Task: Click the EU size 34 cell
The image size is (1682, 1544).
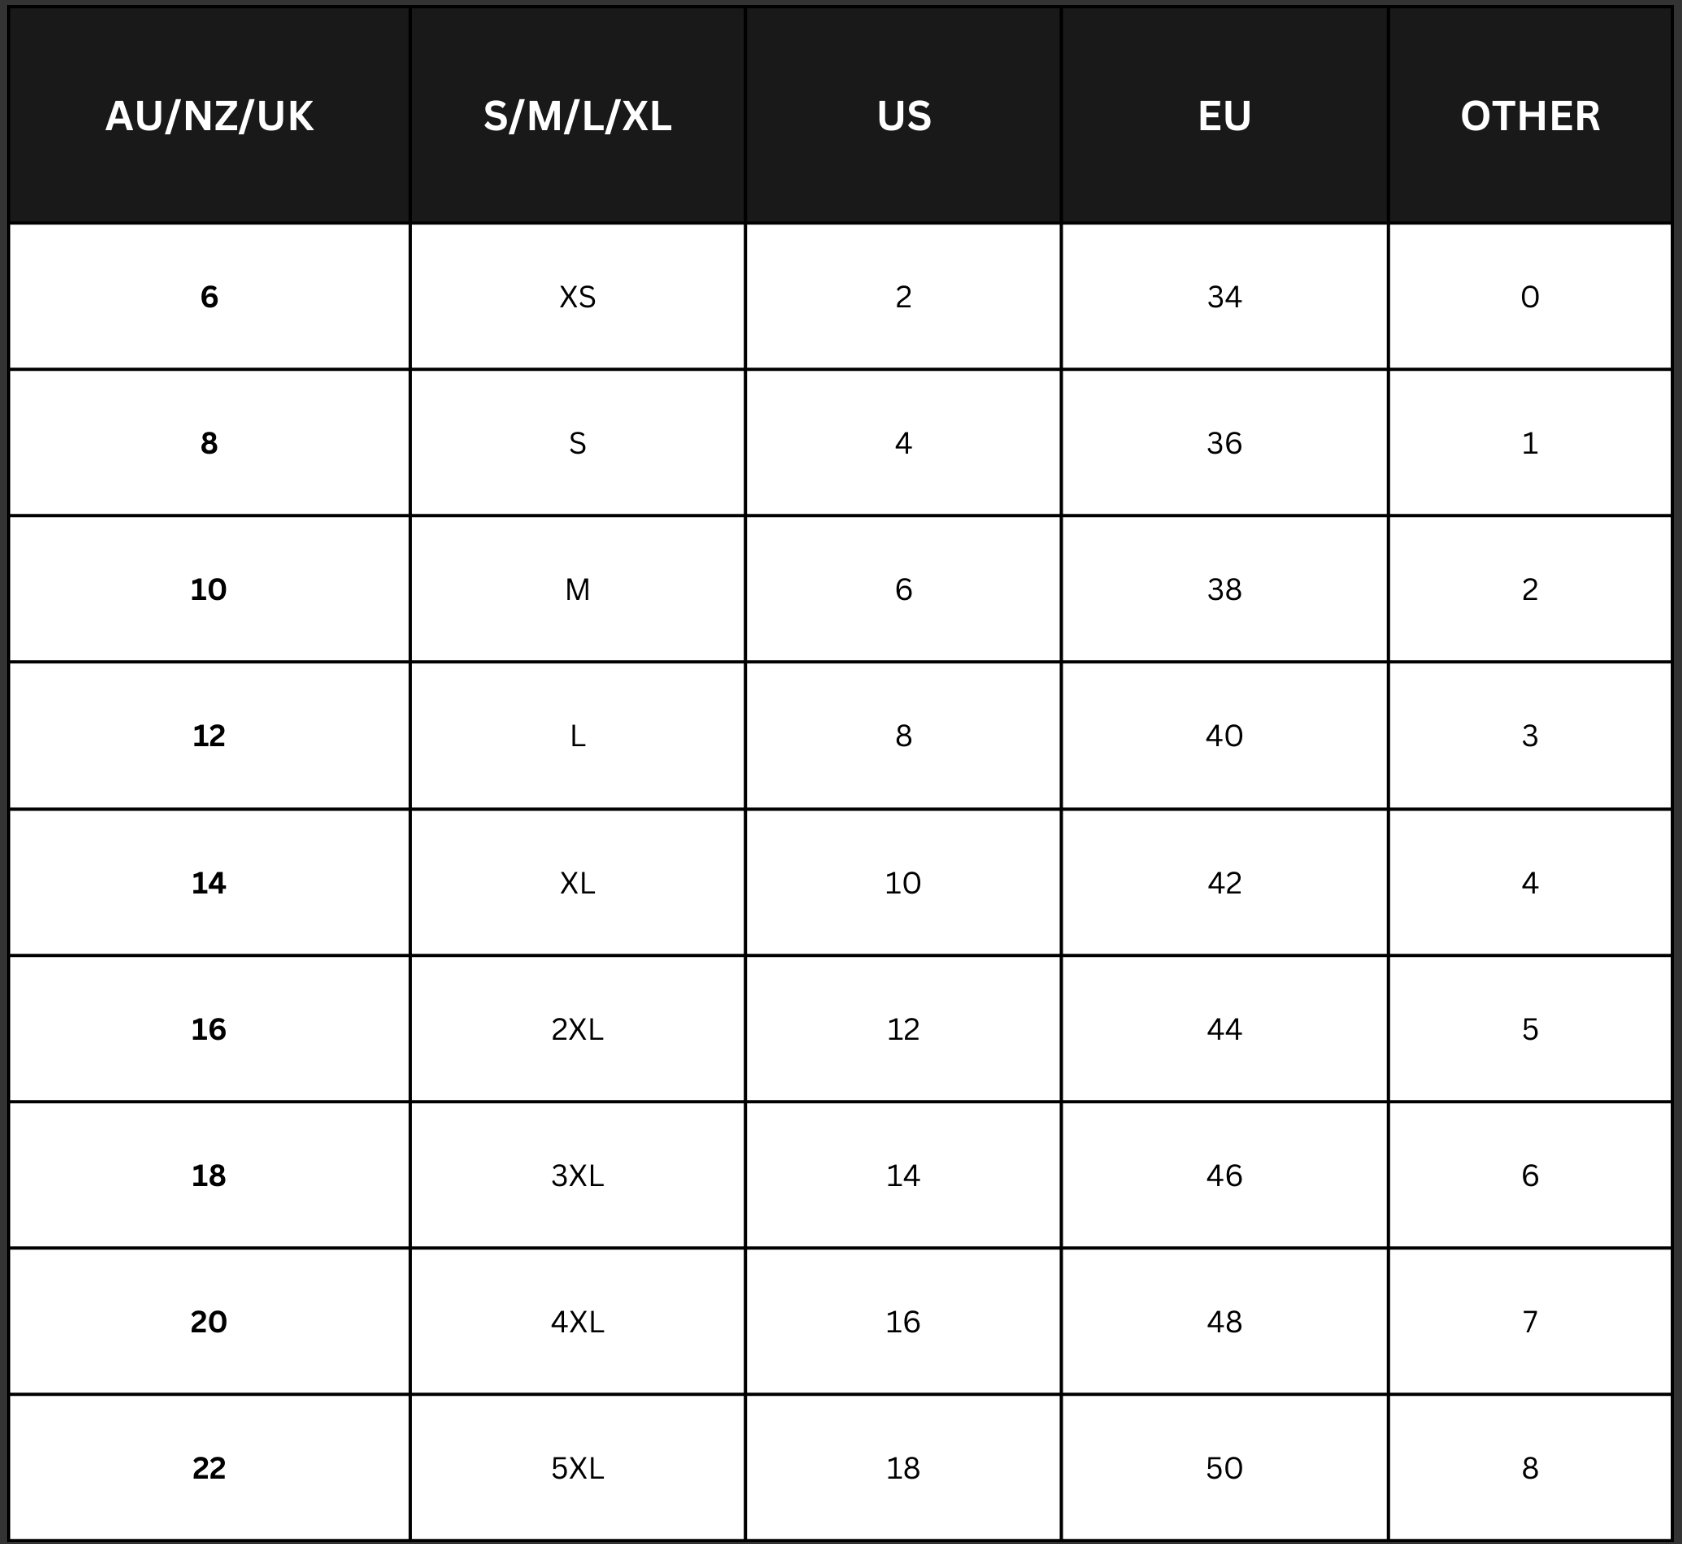Action: pyautogui.click(x=1224, y=297)
